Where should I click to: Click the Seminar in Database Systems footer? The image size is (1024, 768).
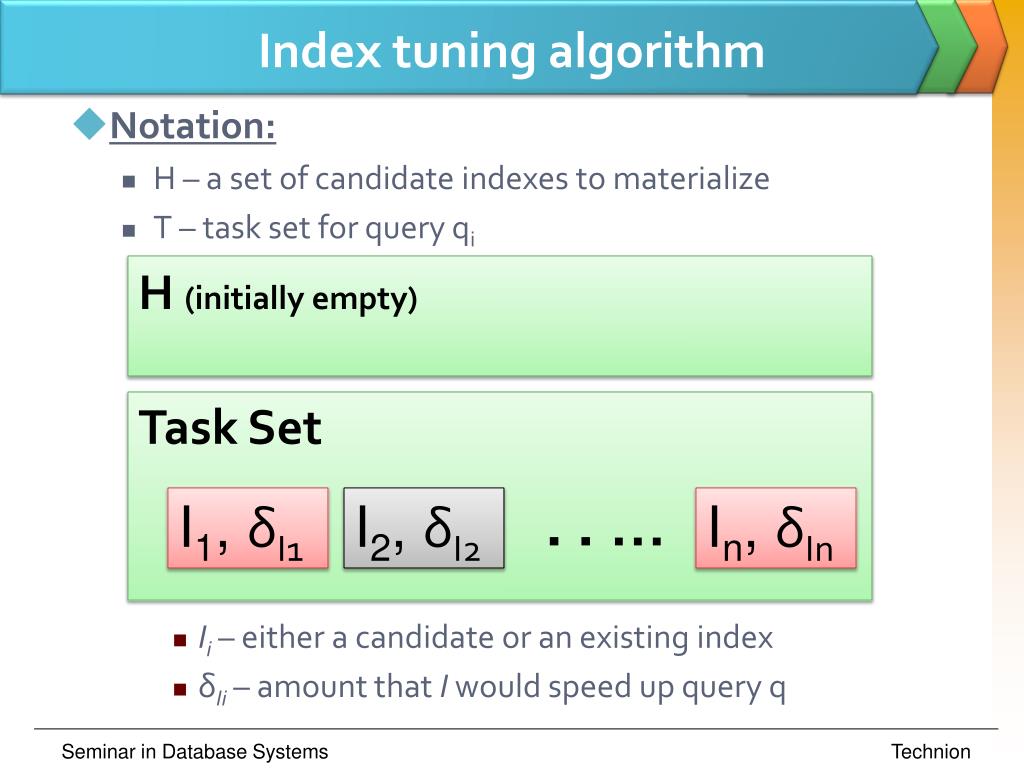(195, 752)
